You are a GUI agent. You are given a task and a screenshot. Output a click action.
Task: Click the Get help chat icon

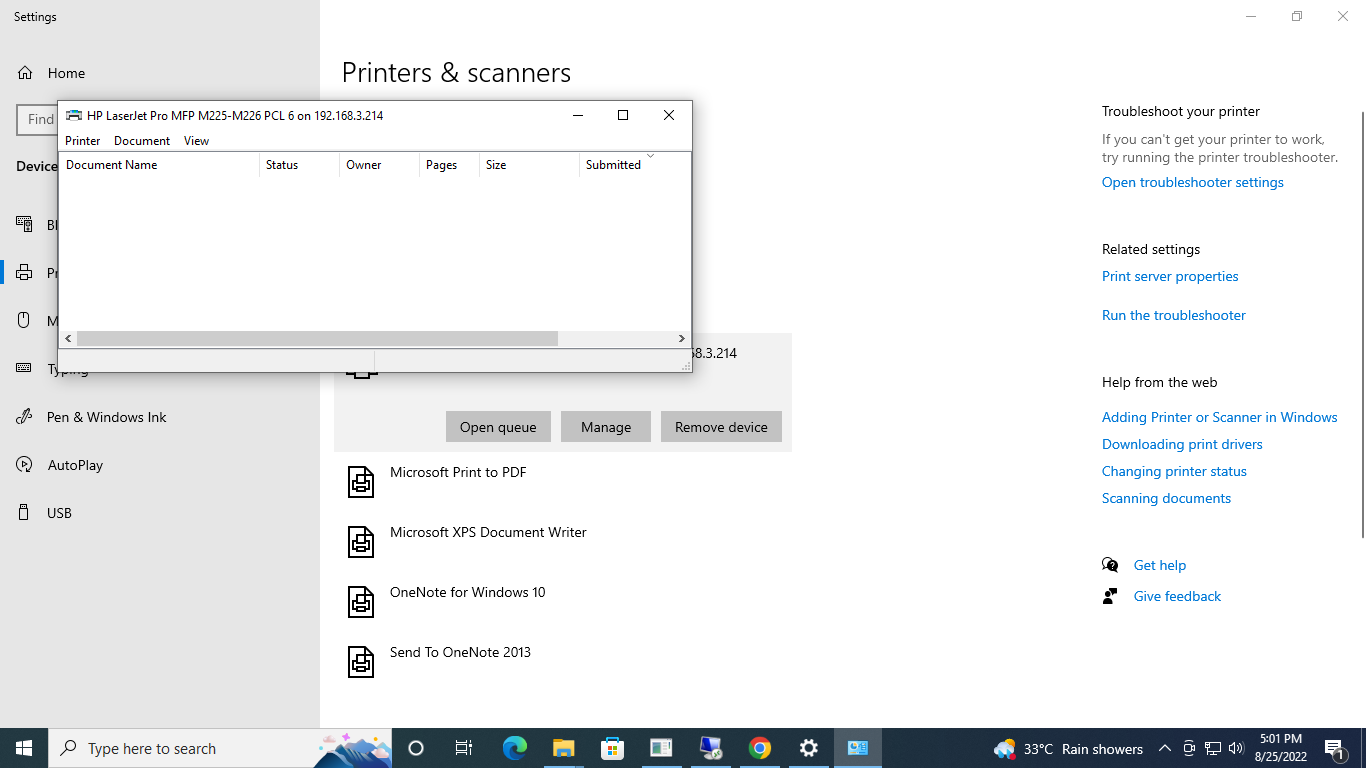[1110, 565]
